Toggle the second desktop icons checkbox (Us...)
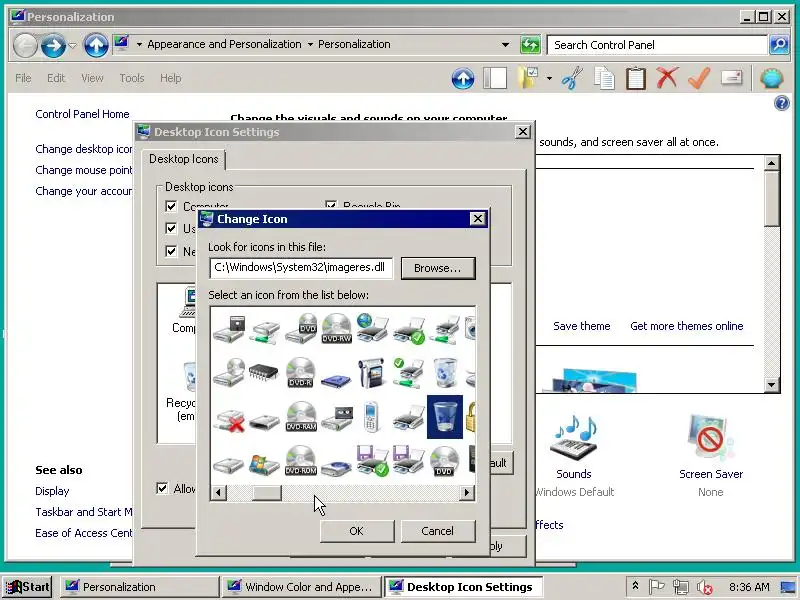 pos(171,228)
